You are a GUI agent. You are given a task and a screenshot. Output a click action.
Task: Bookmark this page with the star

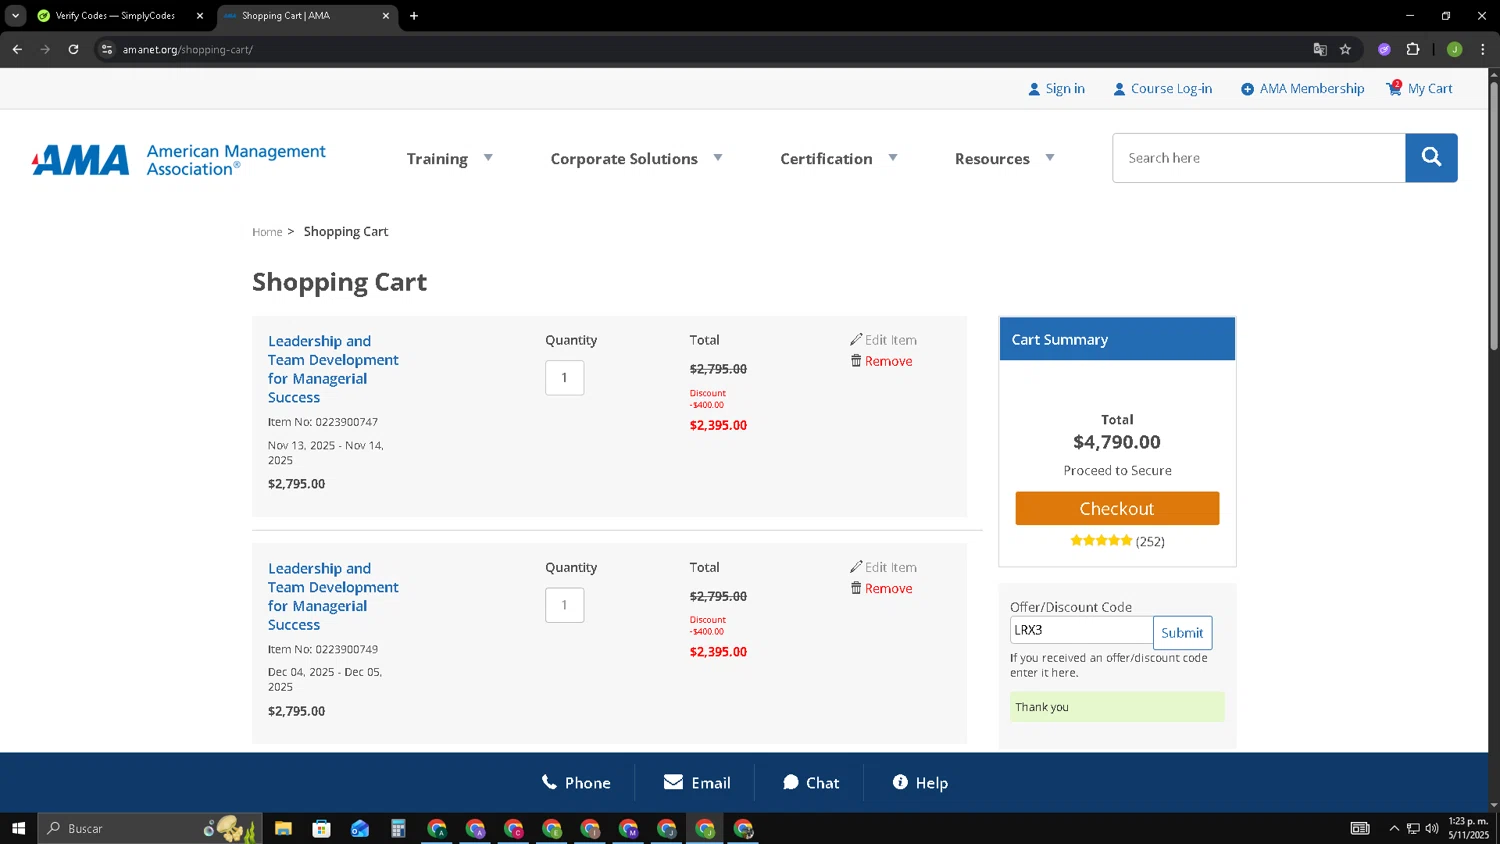[1345, 49]
